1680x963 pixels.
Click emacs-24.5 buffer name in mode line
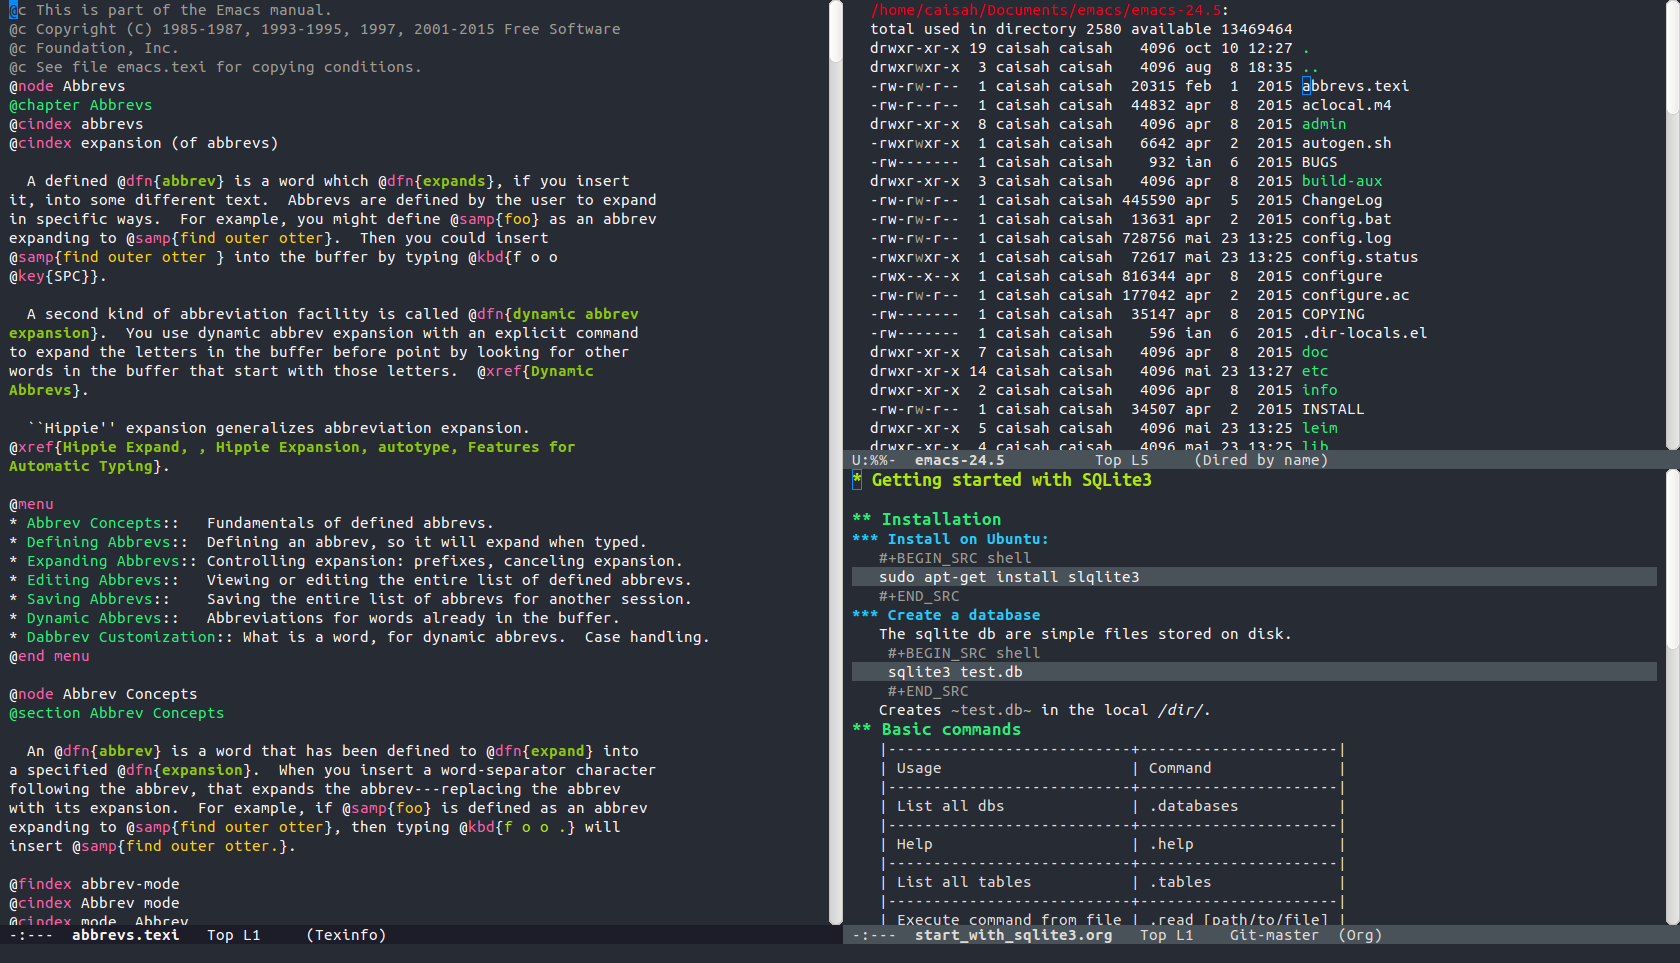(x=960, y=460)
